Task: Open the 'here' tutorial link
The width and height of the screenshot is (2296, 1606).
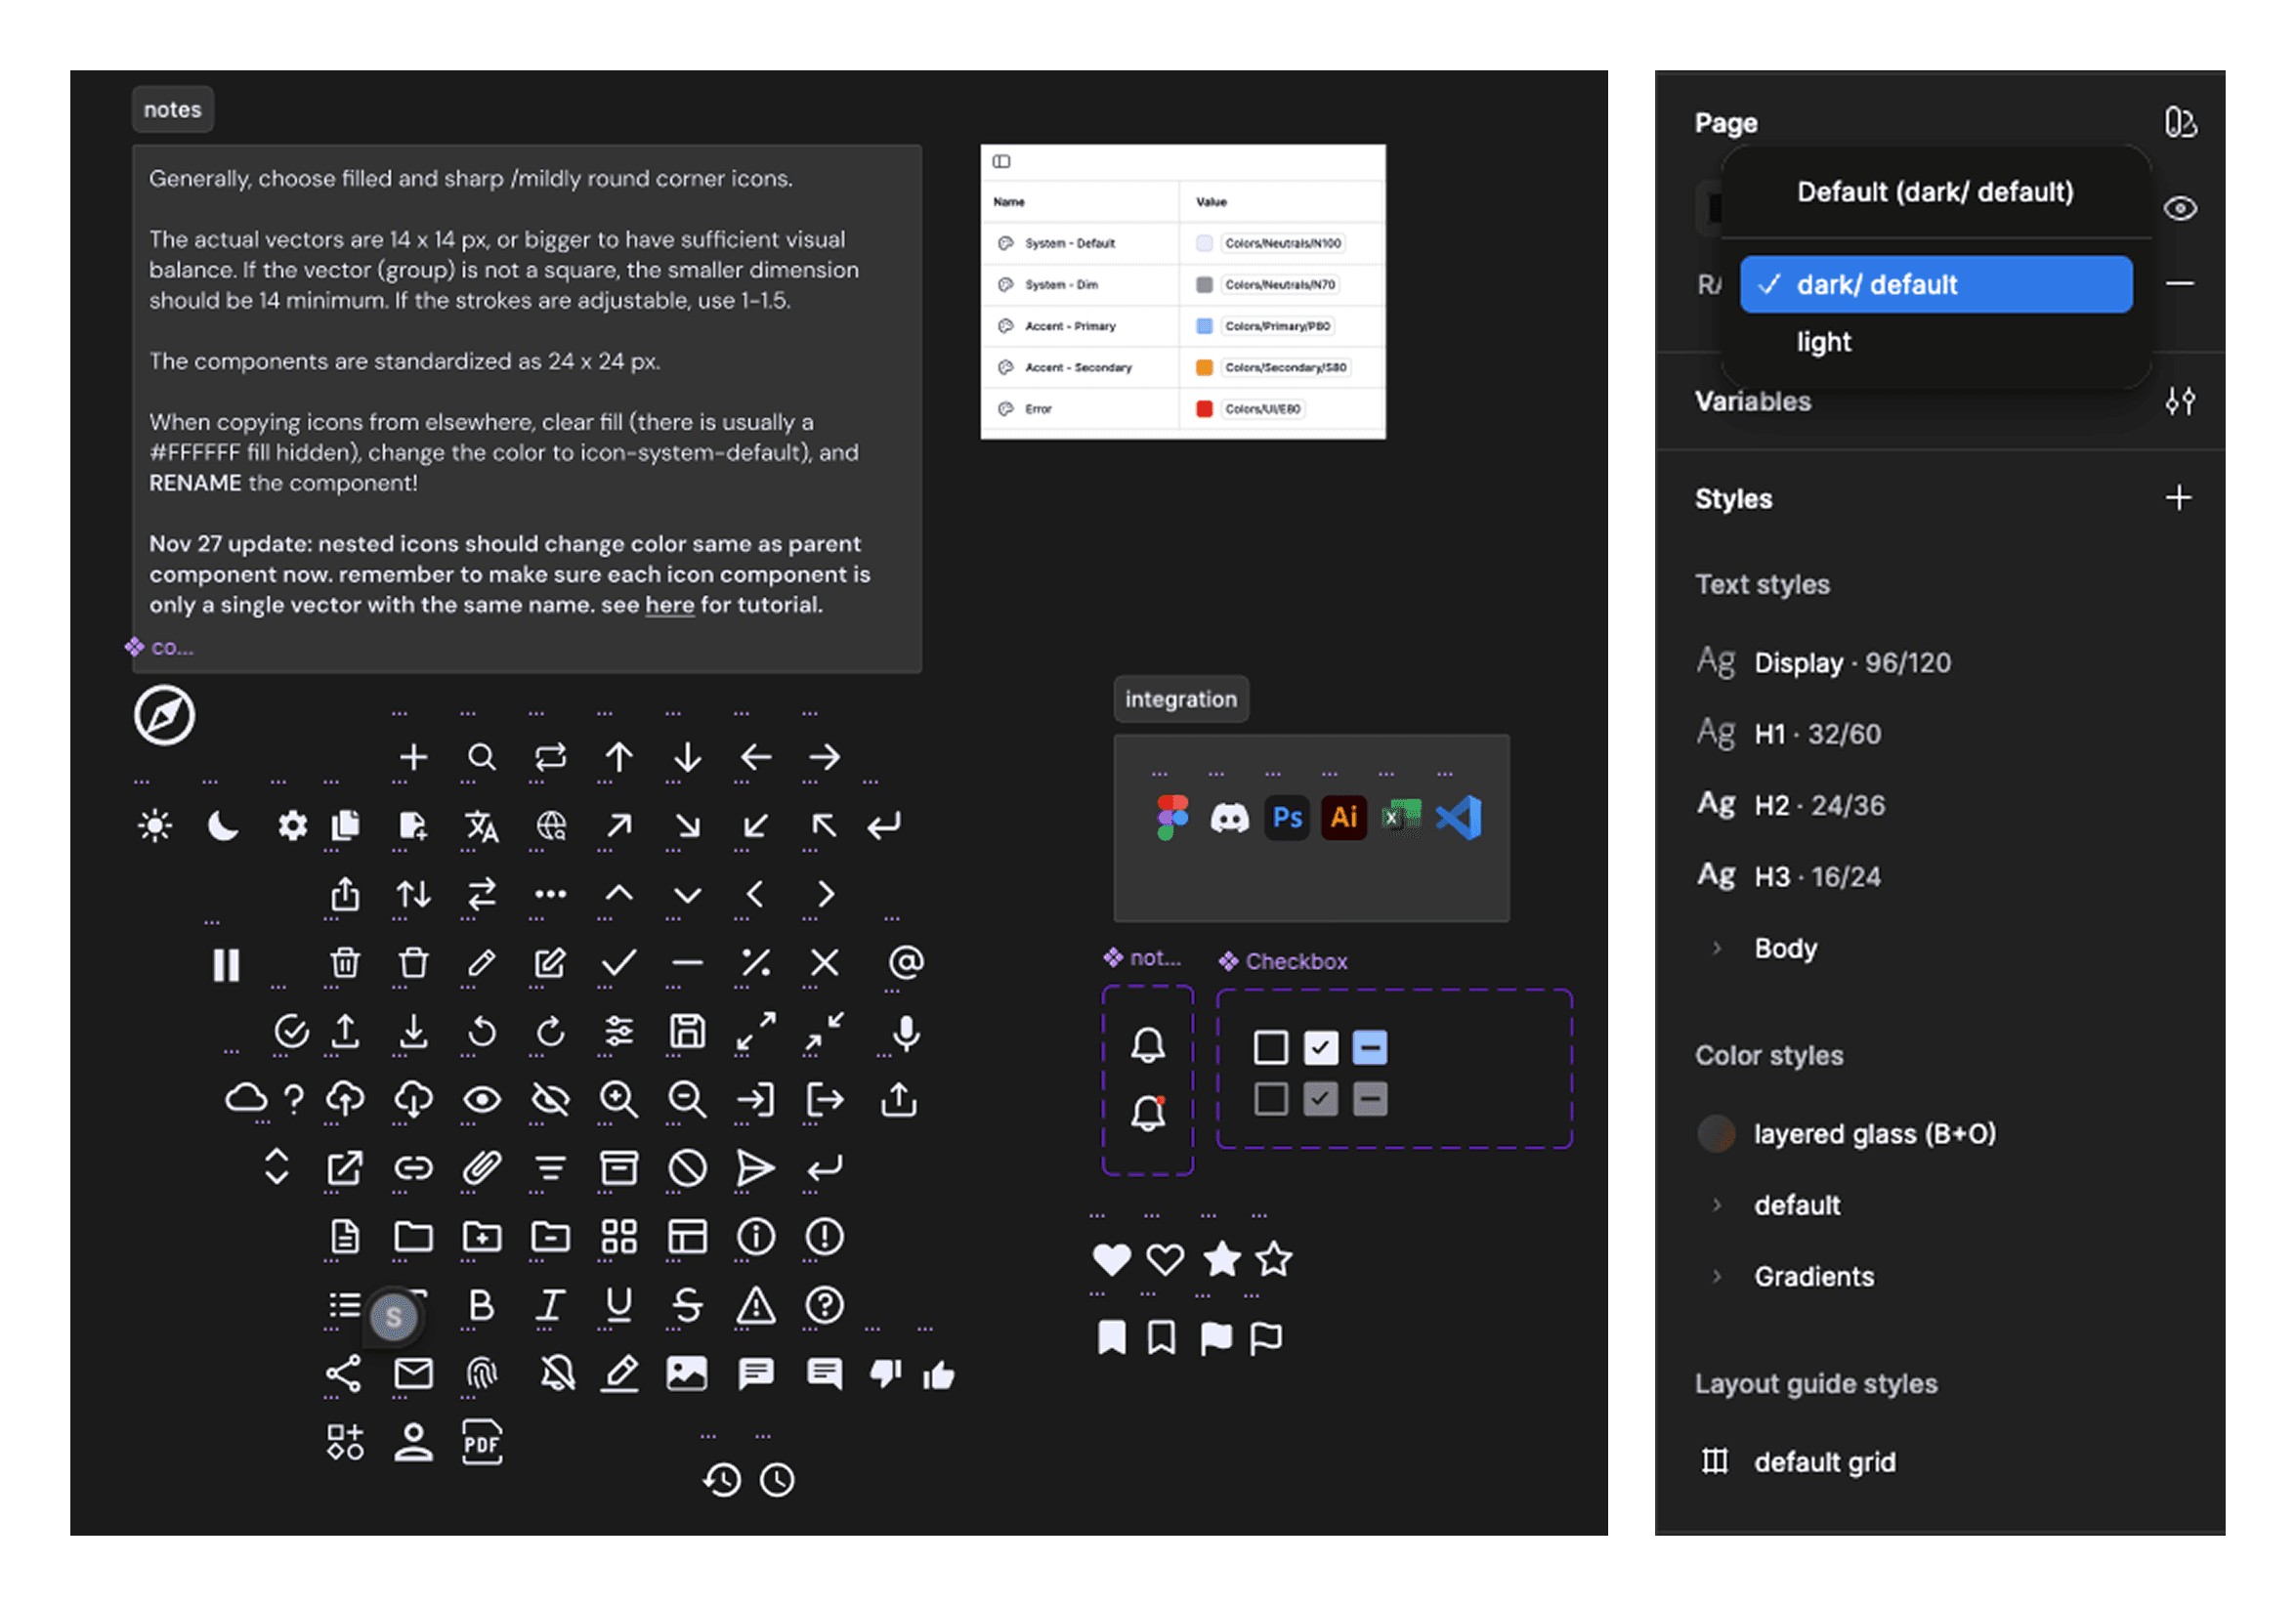Action: pos(669,605)
